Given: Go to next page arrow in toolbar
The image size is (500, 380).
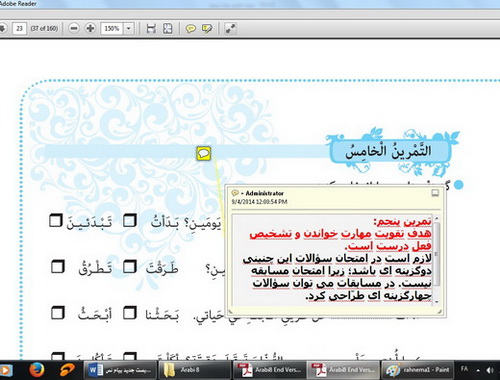Looking at the screenshot, I should 2,29.
